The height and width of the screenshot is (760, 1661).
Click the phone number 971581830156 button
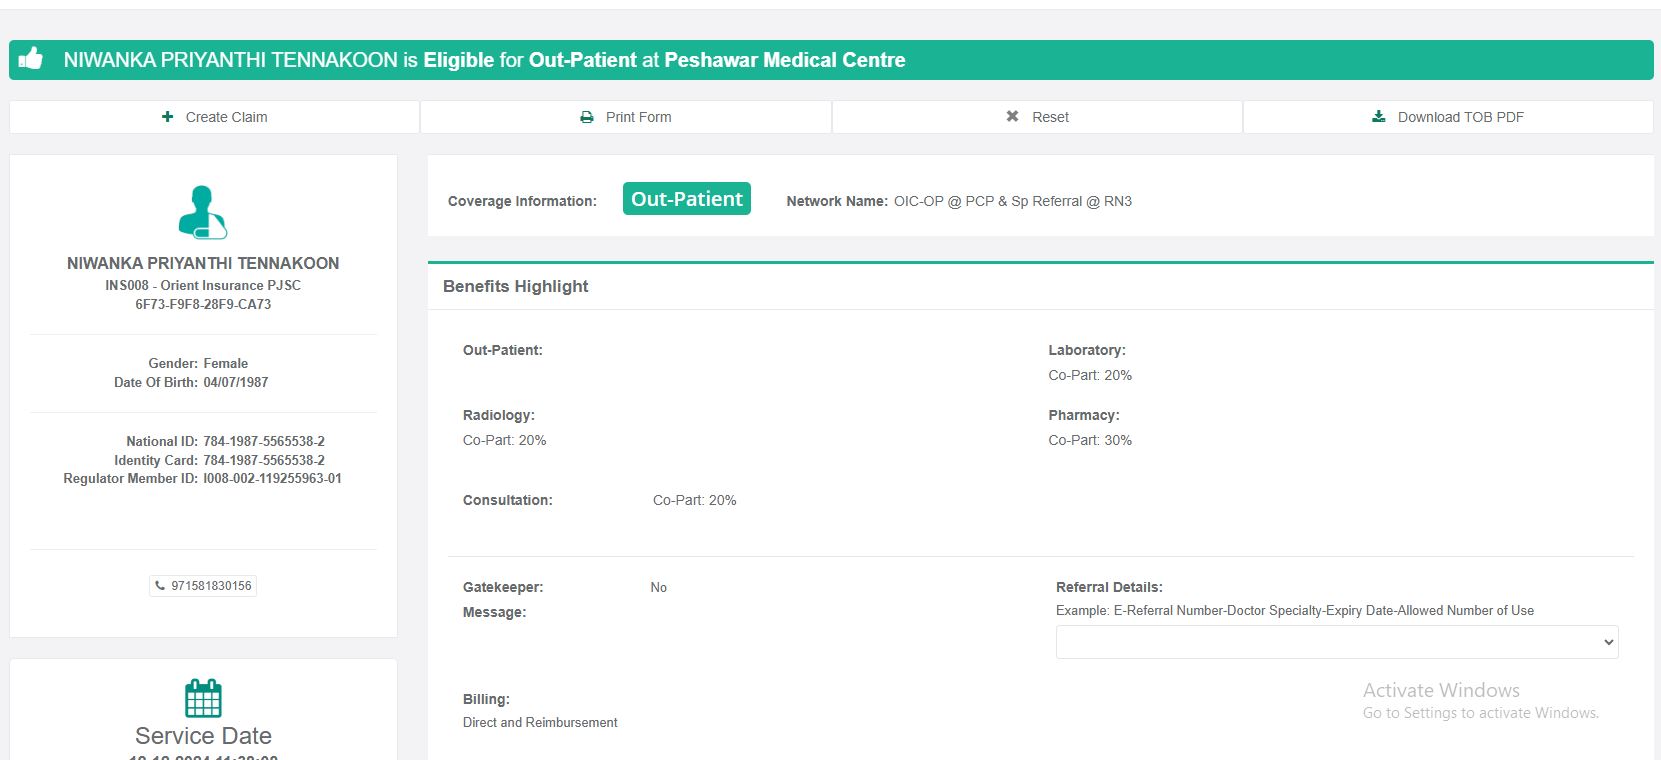click(204, 586)
